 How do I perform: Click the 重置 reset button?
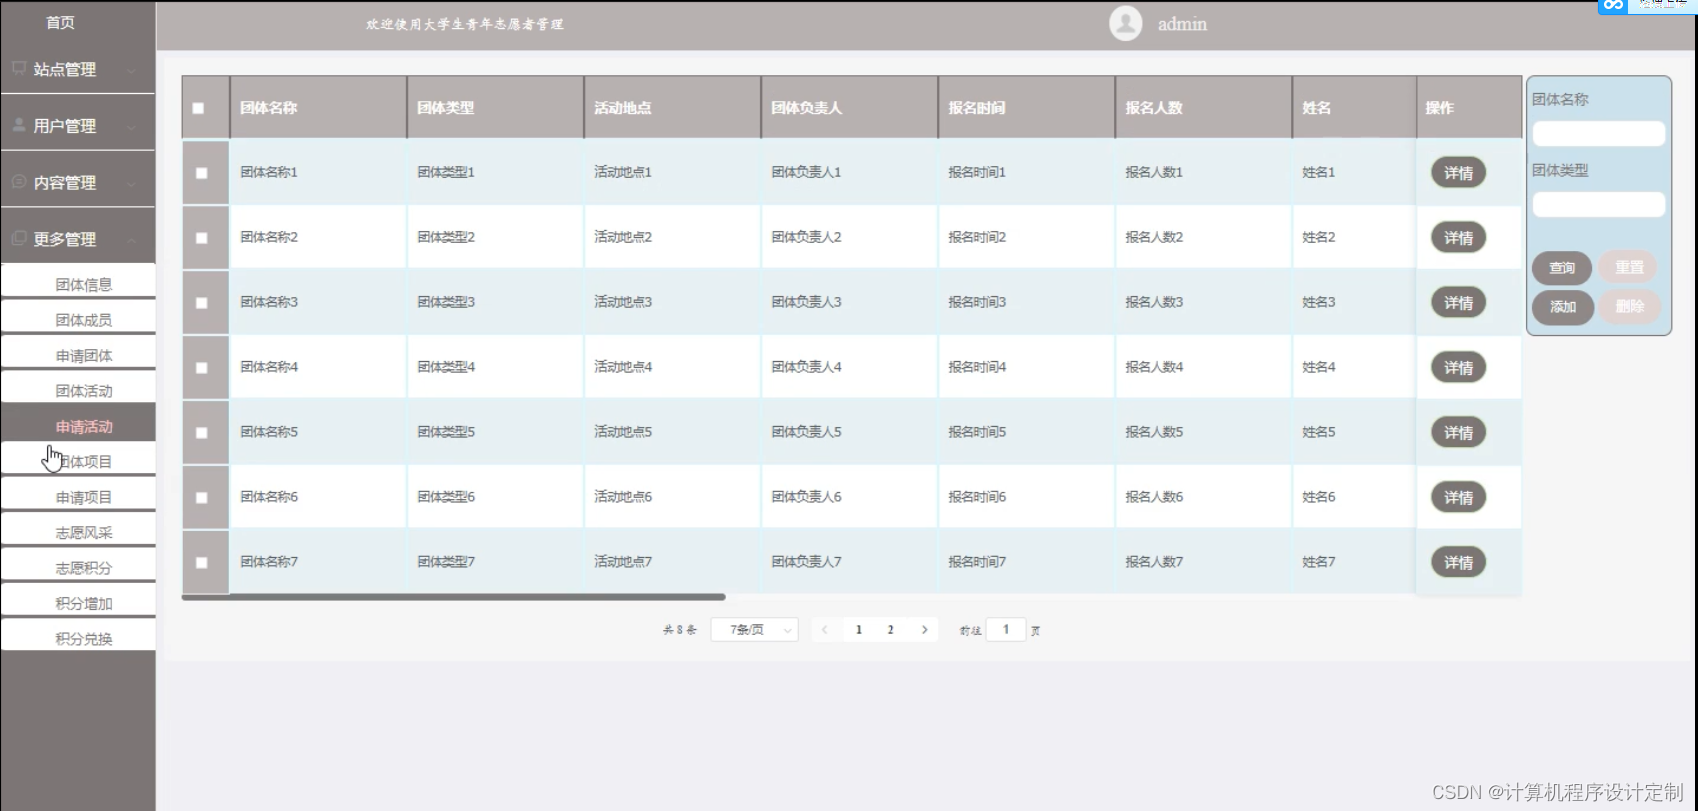point(1629,268)
